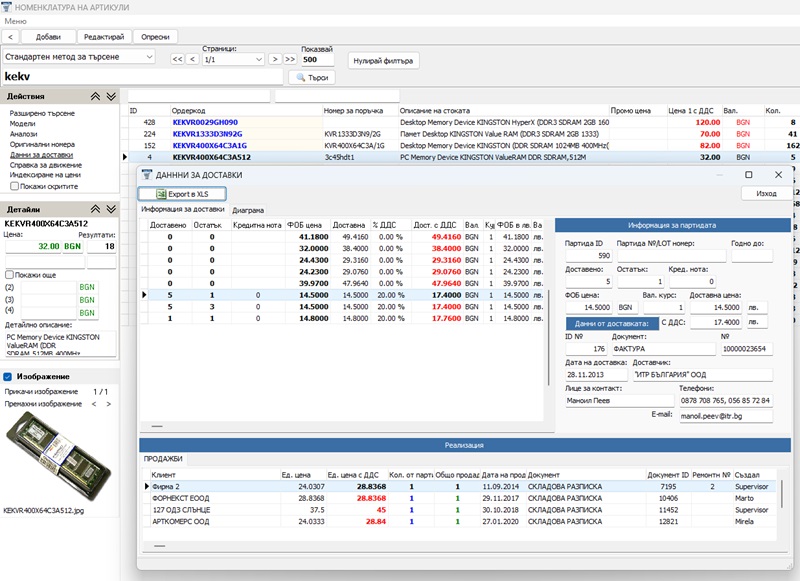This screenshot has height=581, width=800.
Task: Select article KEKVR1333D3N92G
Action: (x=207, y=134)
